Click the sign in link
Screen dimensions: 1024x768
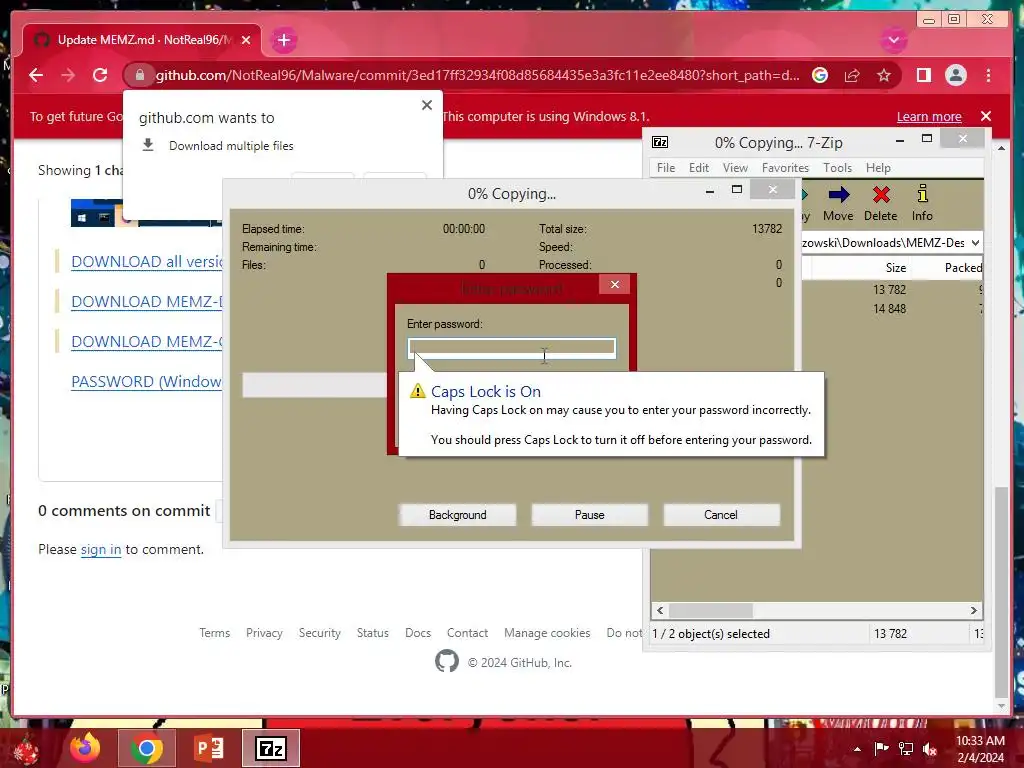click(x=101, y=550)
